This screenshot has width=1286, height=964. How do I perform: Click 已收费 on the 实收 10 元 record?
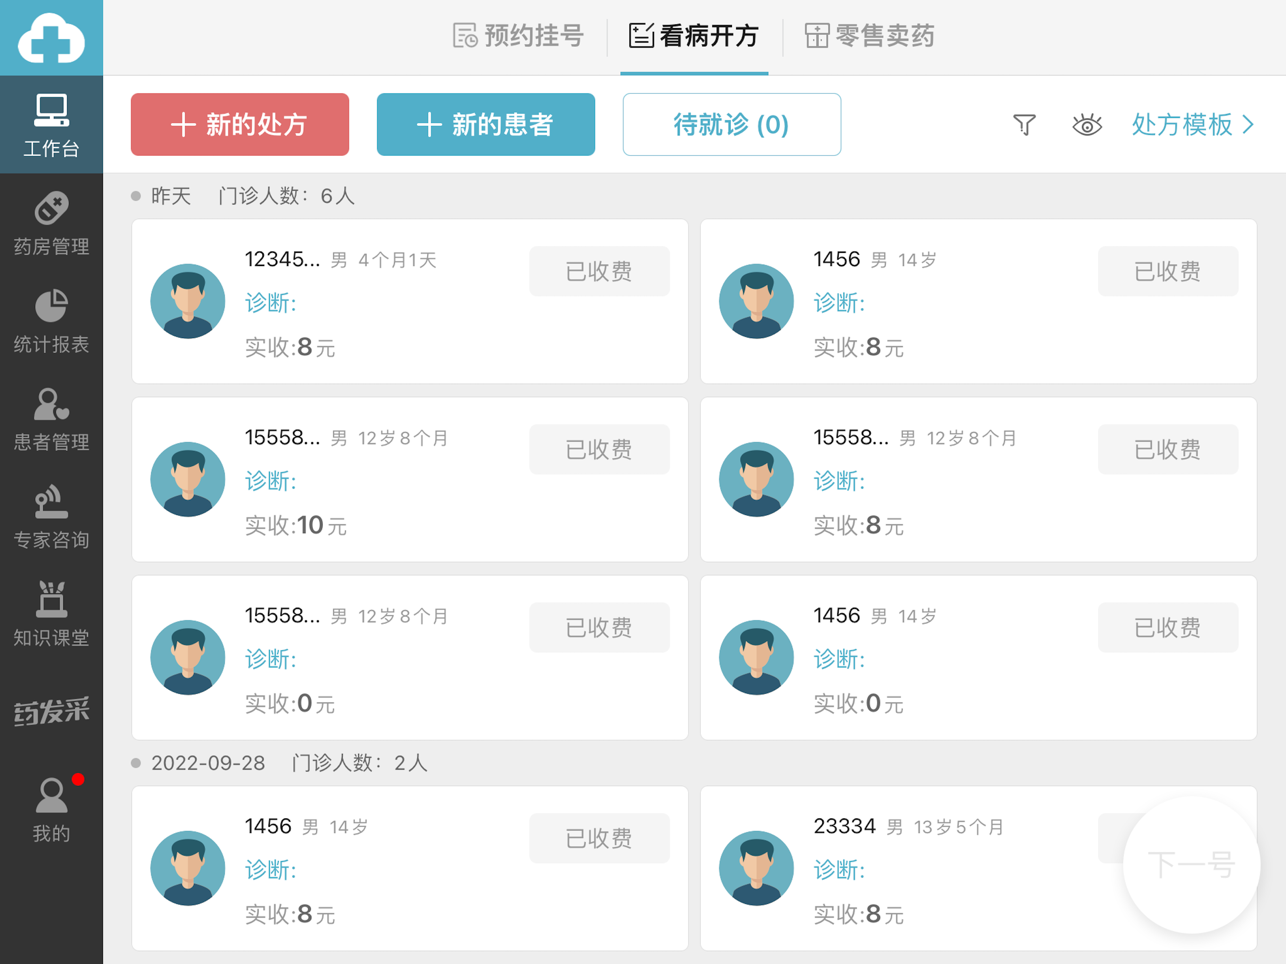(x=599, y=450)
